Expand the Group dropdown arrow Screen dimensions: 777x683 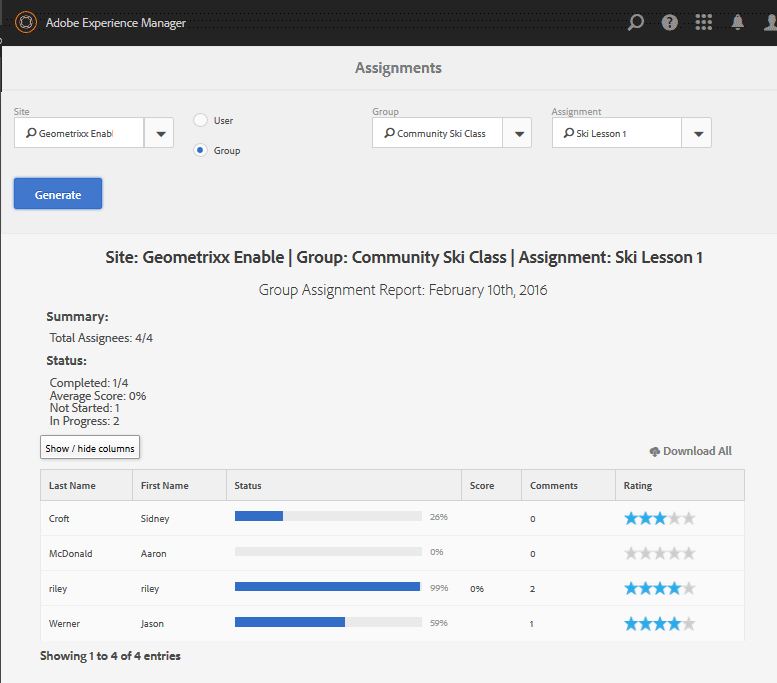(x=517, y=133)
